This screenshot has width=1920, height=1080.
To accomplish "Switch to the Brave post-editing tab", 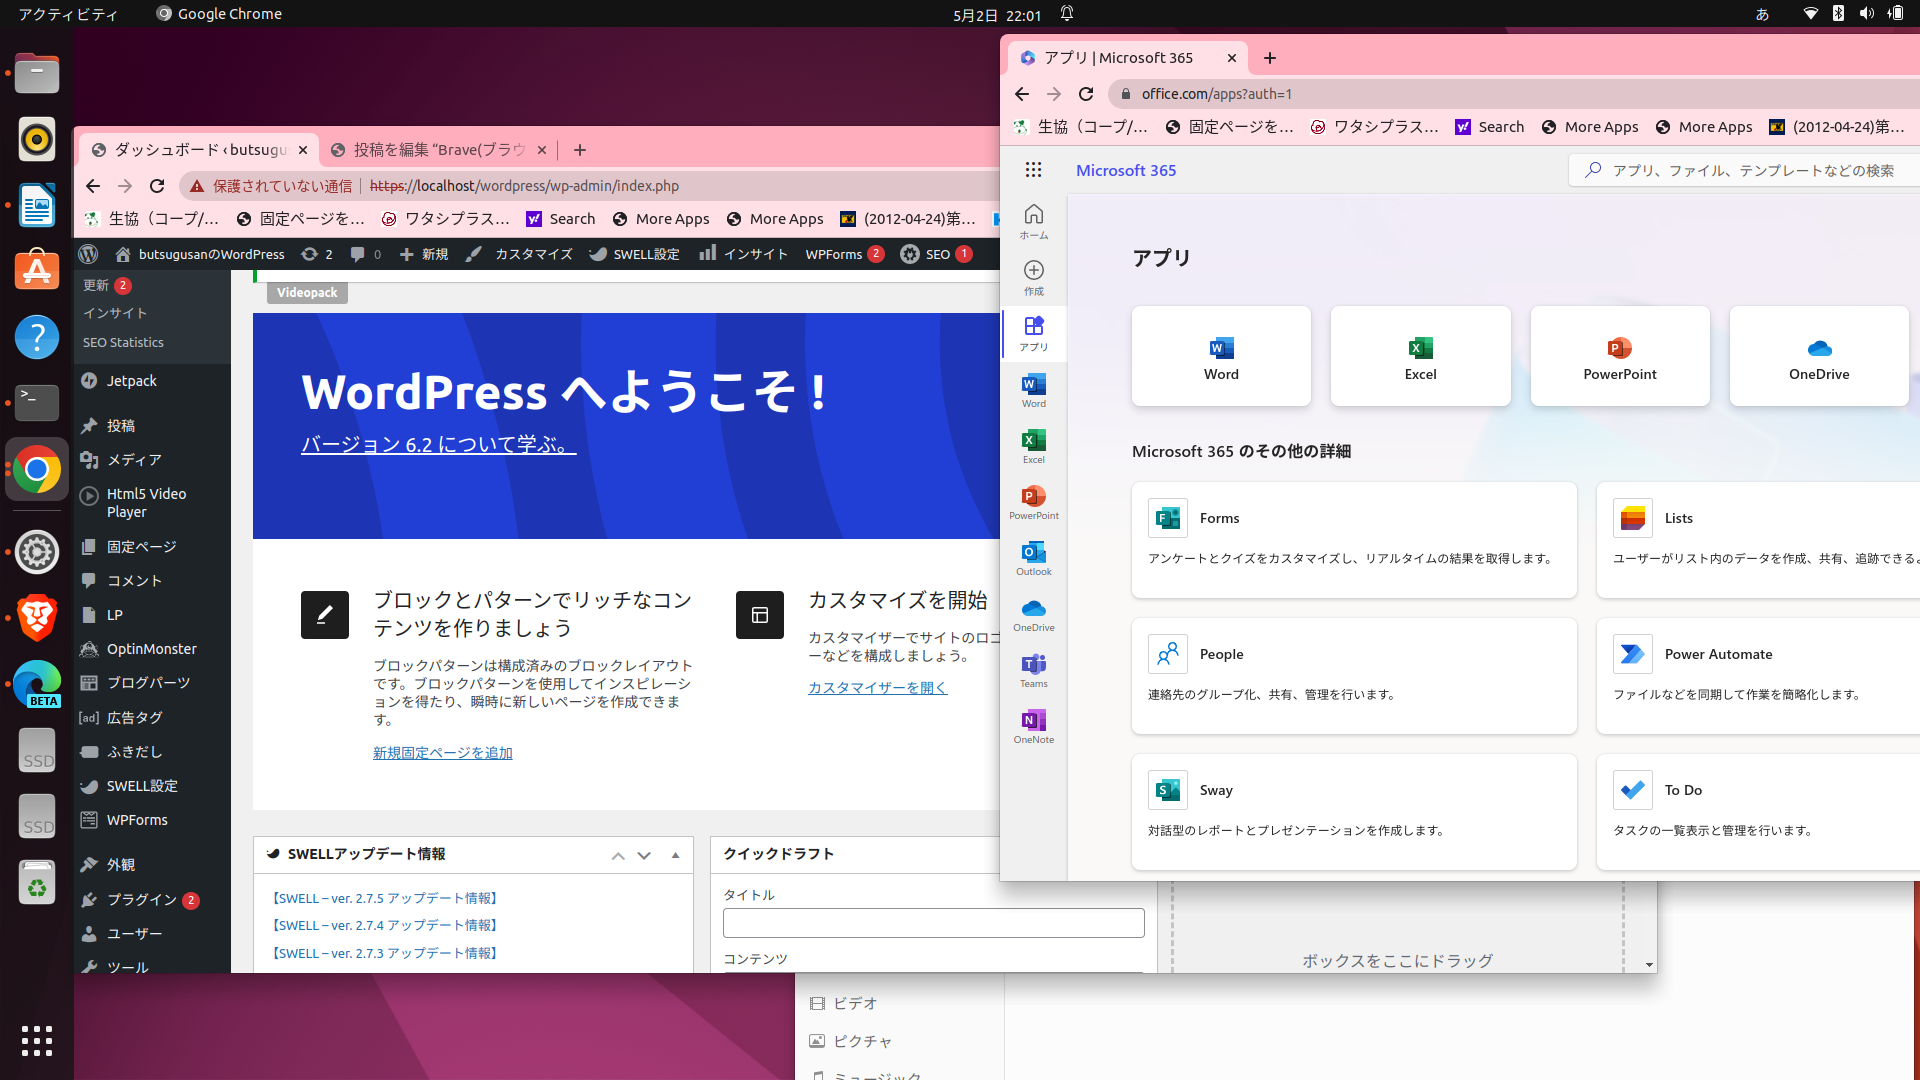I will point(438,150).
